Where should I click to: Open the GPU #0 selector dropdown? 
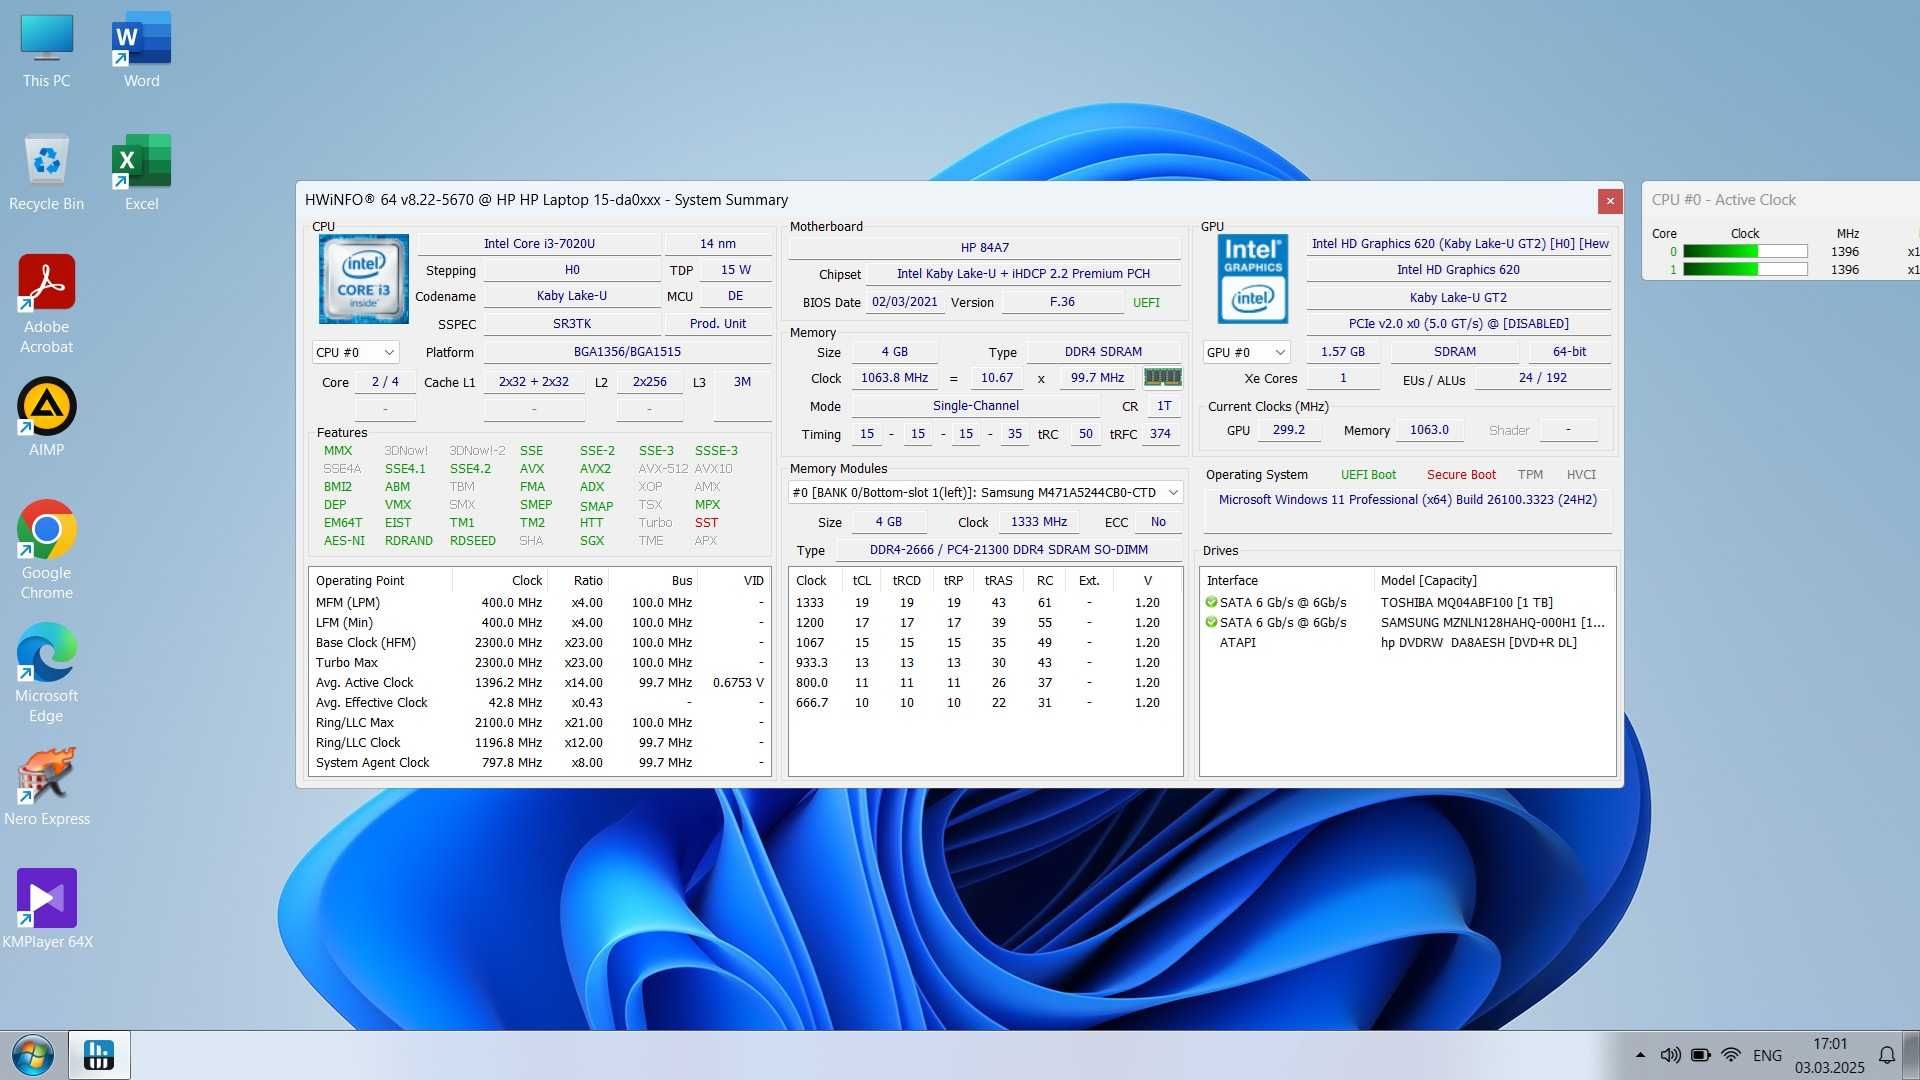pyautogui.click(x=1247, y=352)
